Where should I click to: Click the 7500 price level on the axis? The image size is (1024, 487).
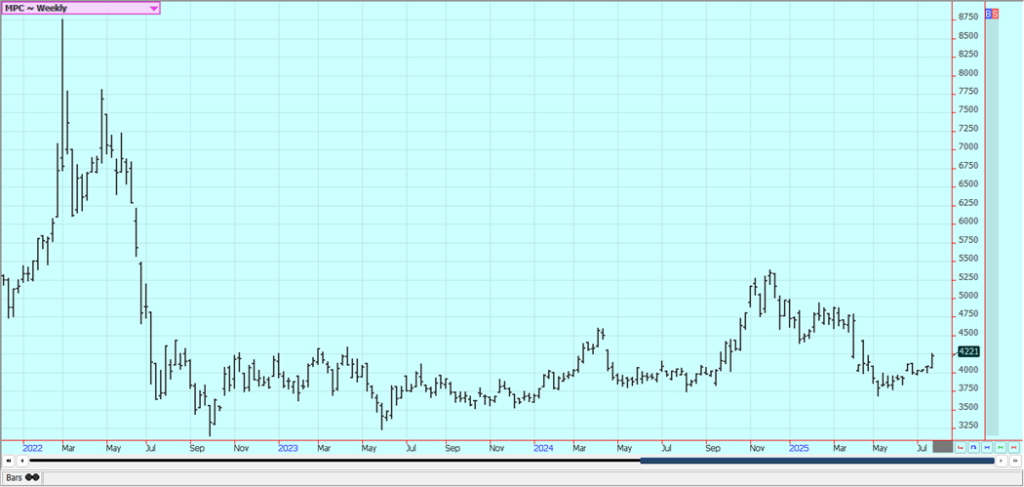click(x=968, y=110)
